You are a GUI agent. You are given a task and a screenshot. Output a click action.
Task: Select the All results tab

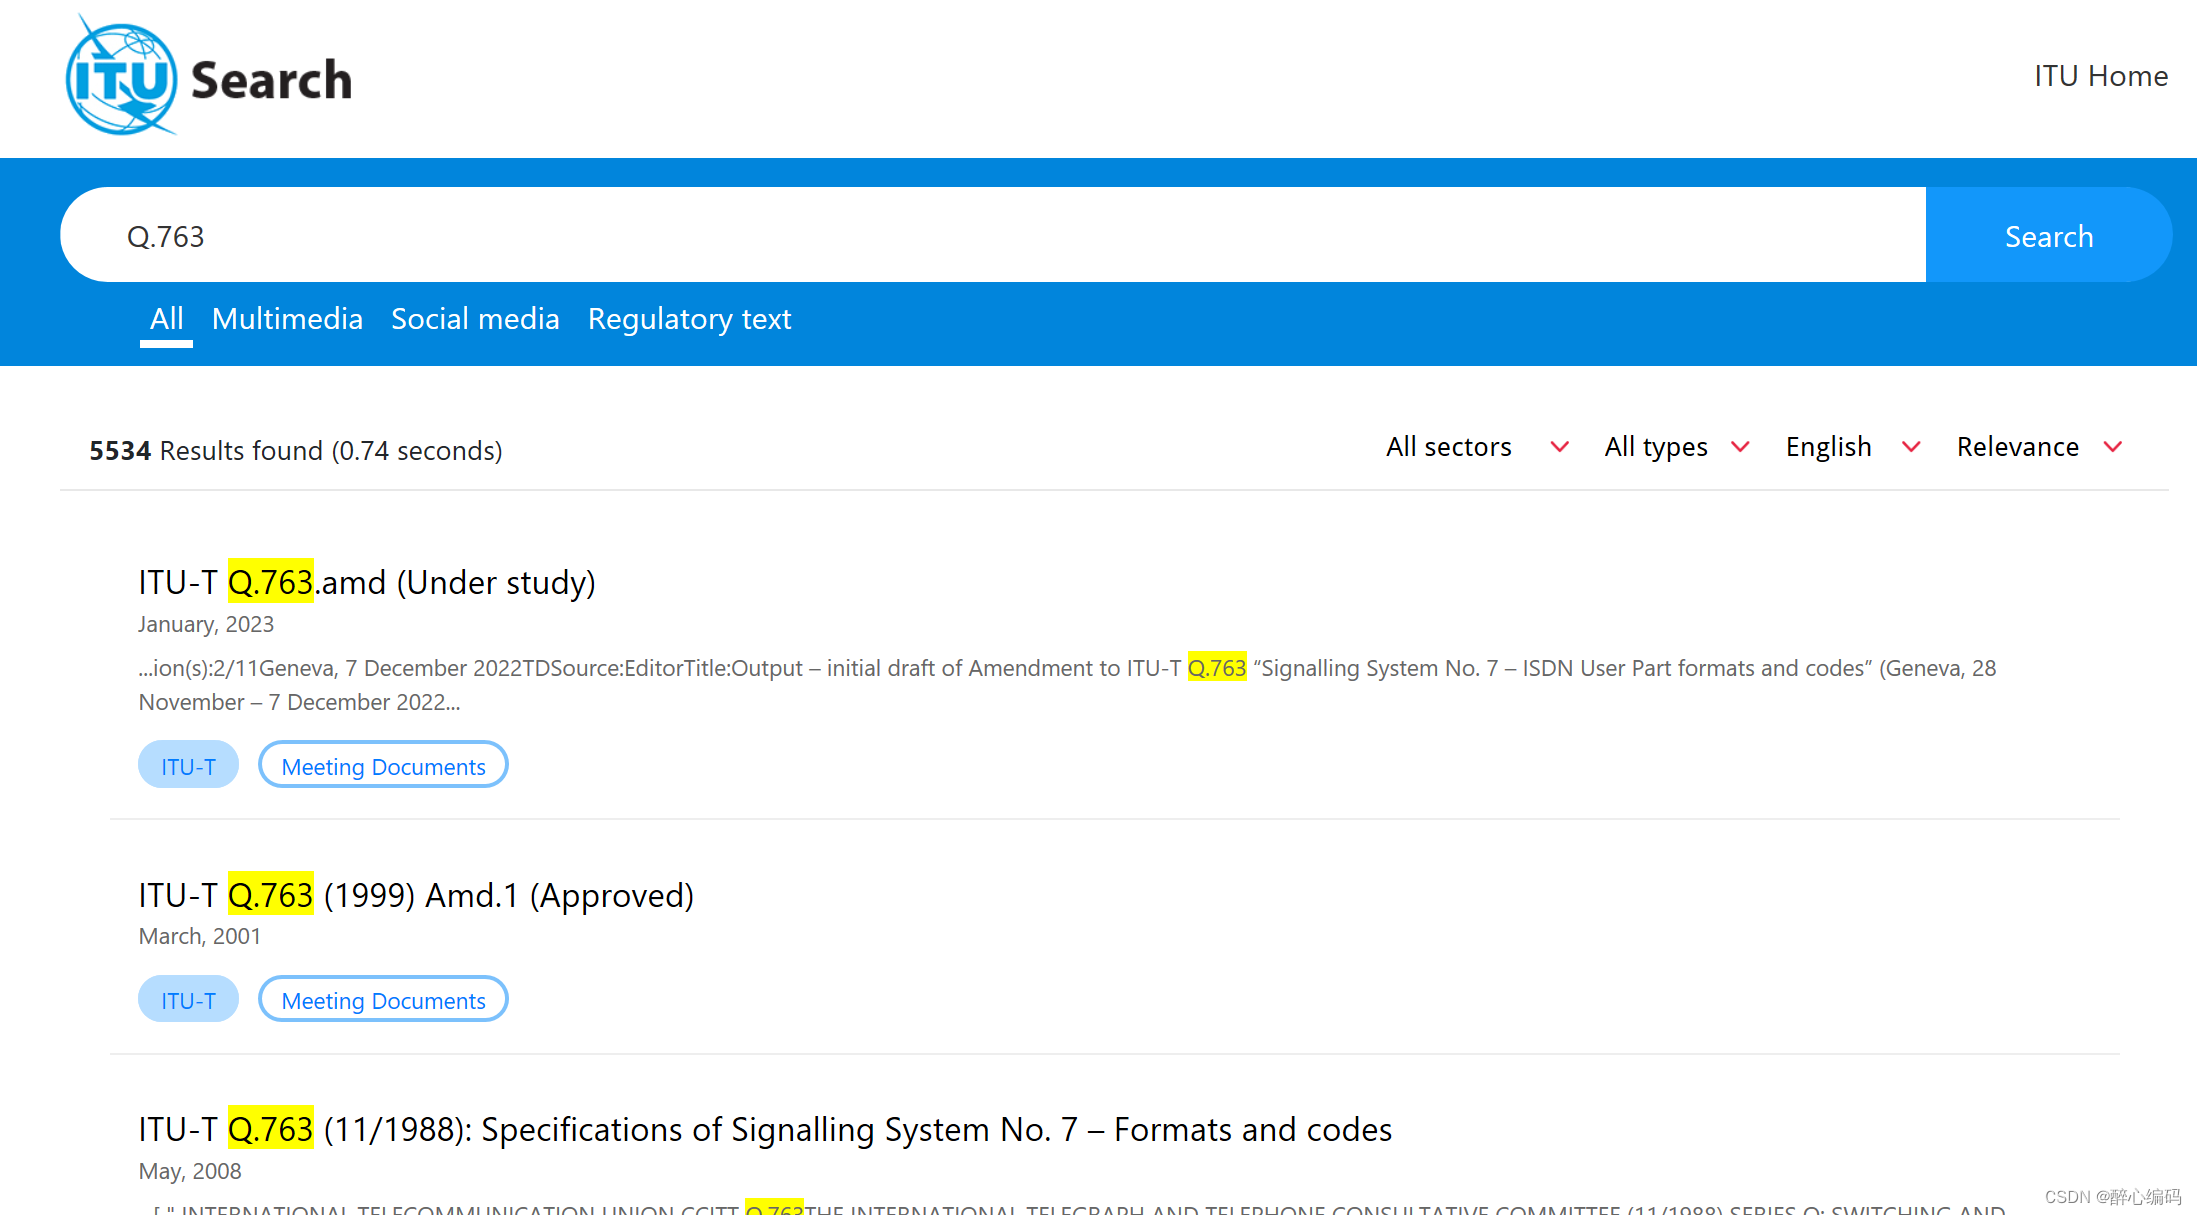tap(166, 319)
